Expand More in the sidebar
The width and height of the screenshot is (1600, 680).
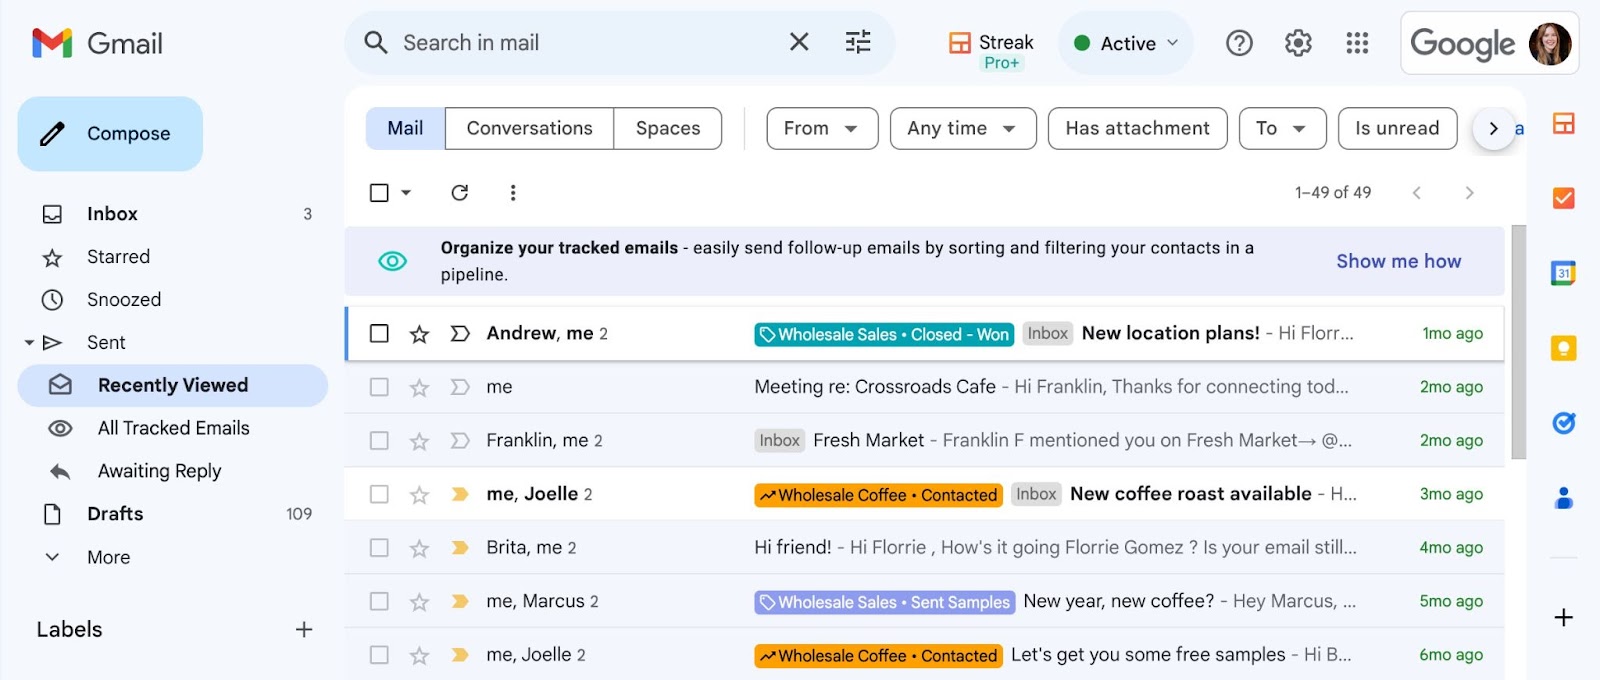pos(108,557)
